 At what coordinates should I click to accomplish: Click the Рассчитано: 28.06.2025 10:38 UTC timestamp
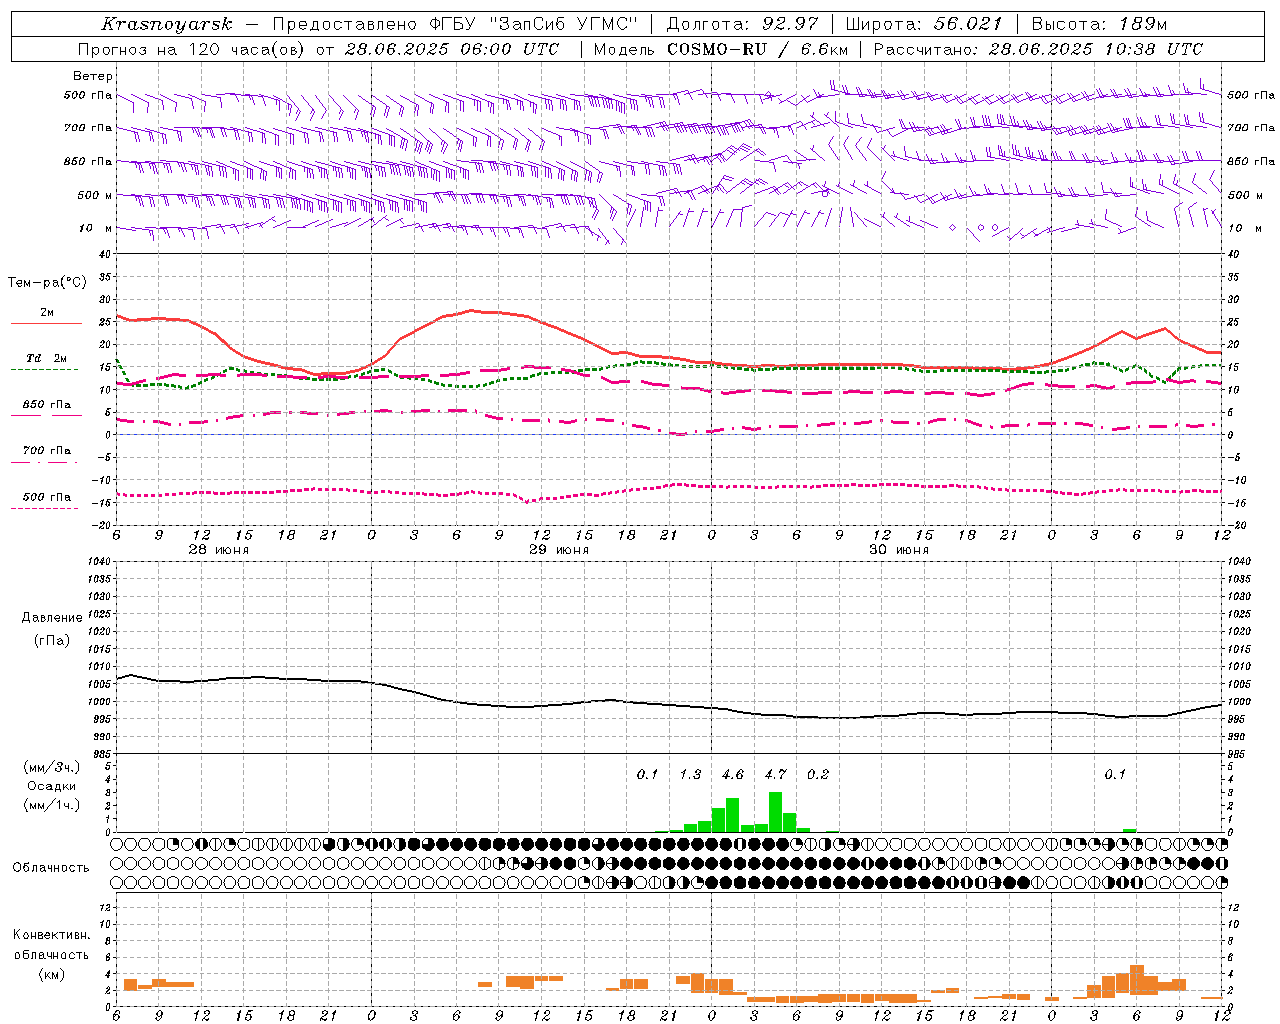point(1038,49)
